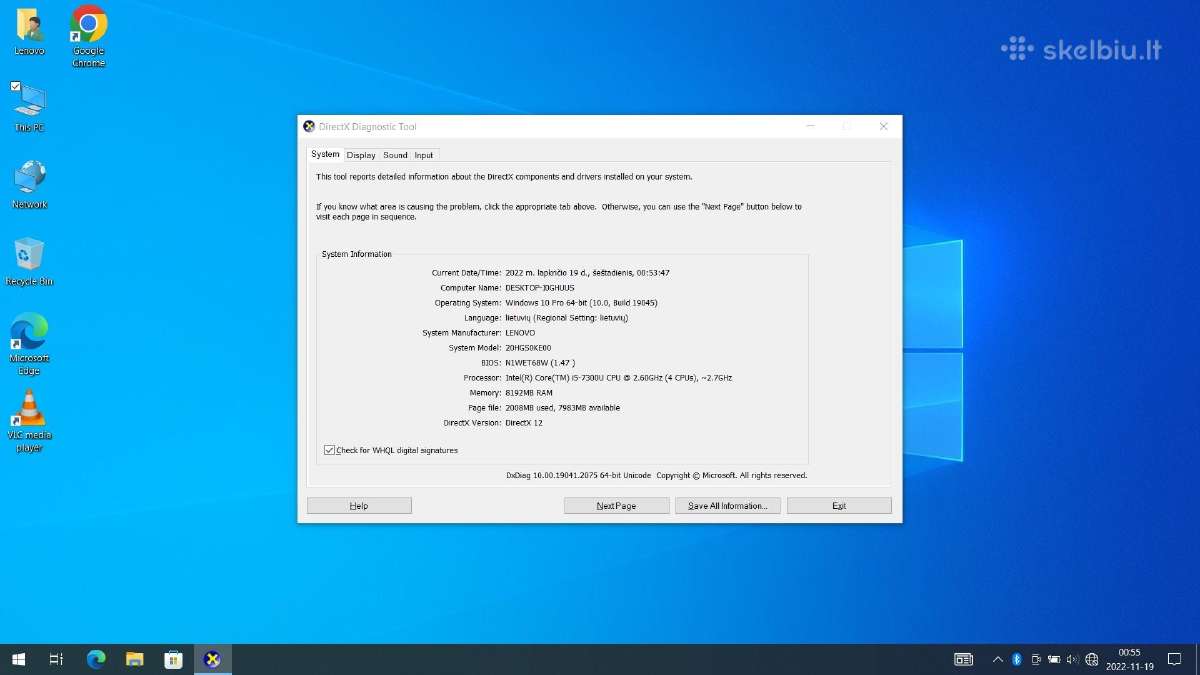Viewport: 1200px width, 675px height.
Task: Select the Recycle Bin desktop icon
Action: pos(29,261)
